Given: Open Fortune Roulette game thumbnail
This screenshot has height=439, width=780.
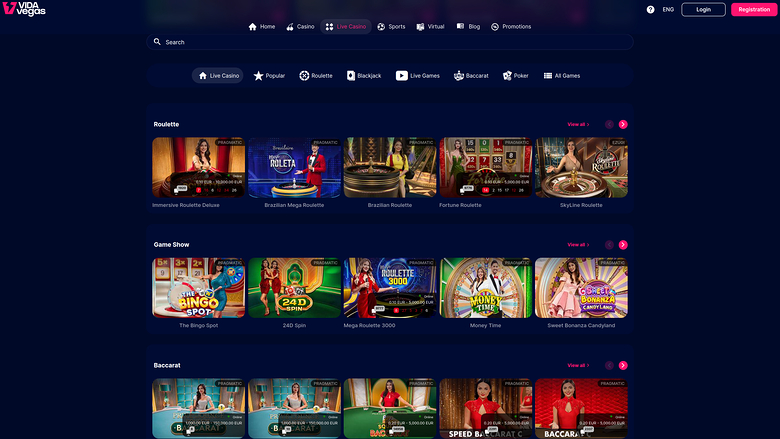Looking at the screenshot, I should (486, 168).
